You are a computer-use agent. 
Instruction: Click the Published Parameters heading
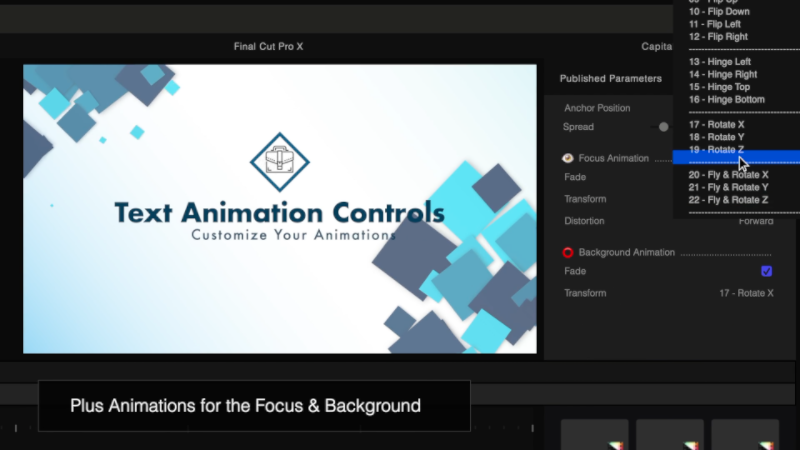tap(611, 79)
